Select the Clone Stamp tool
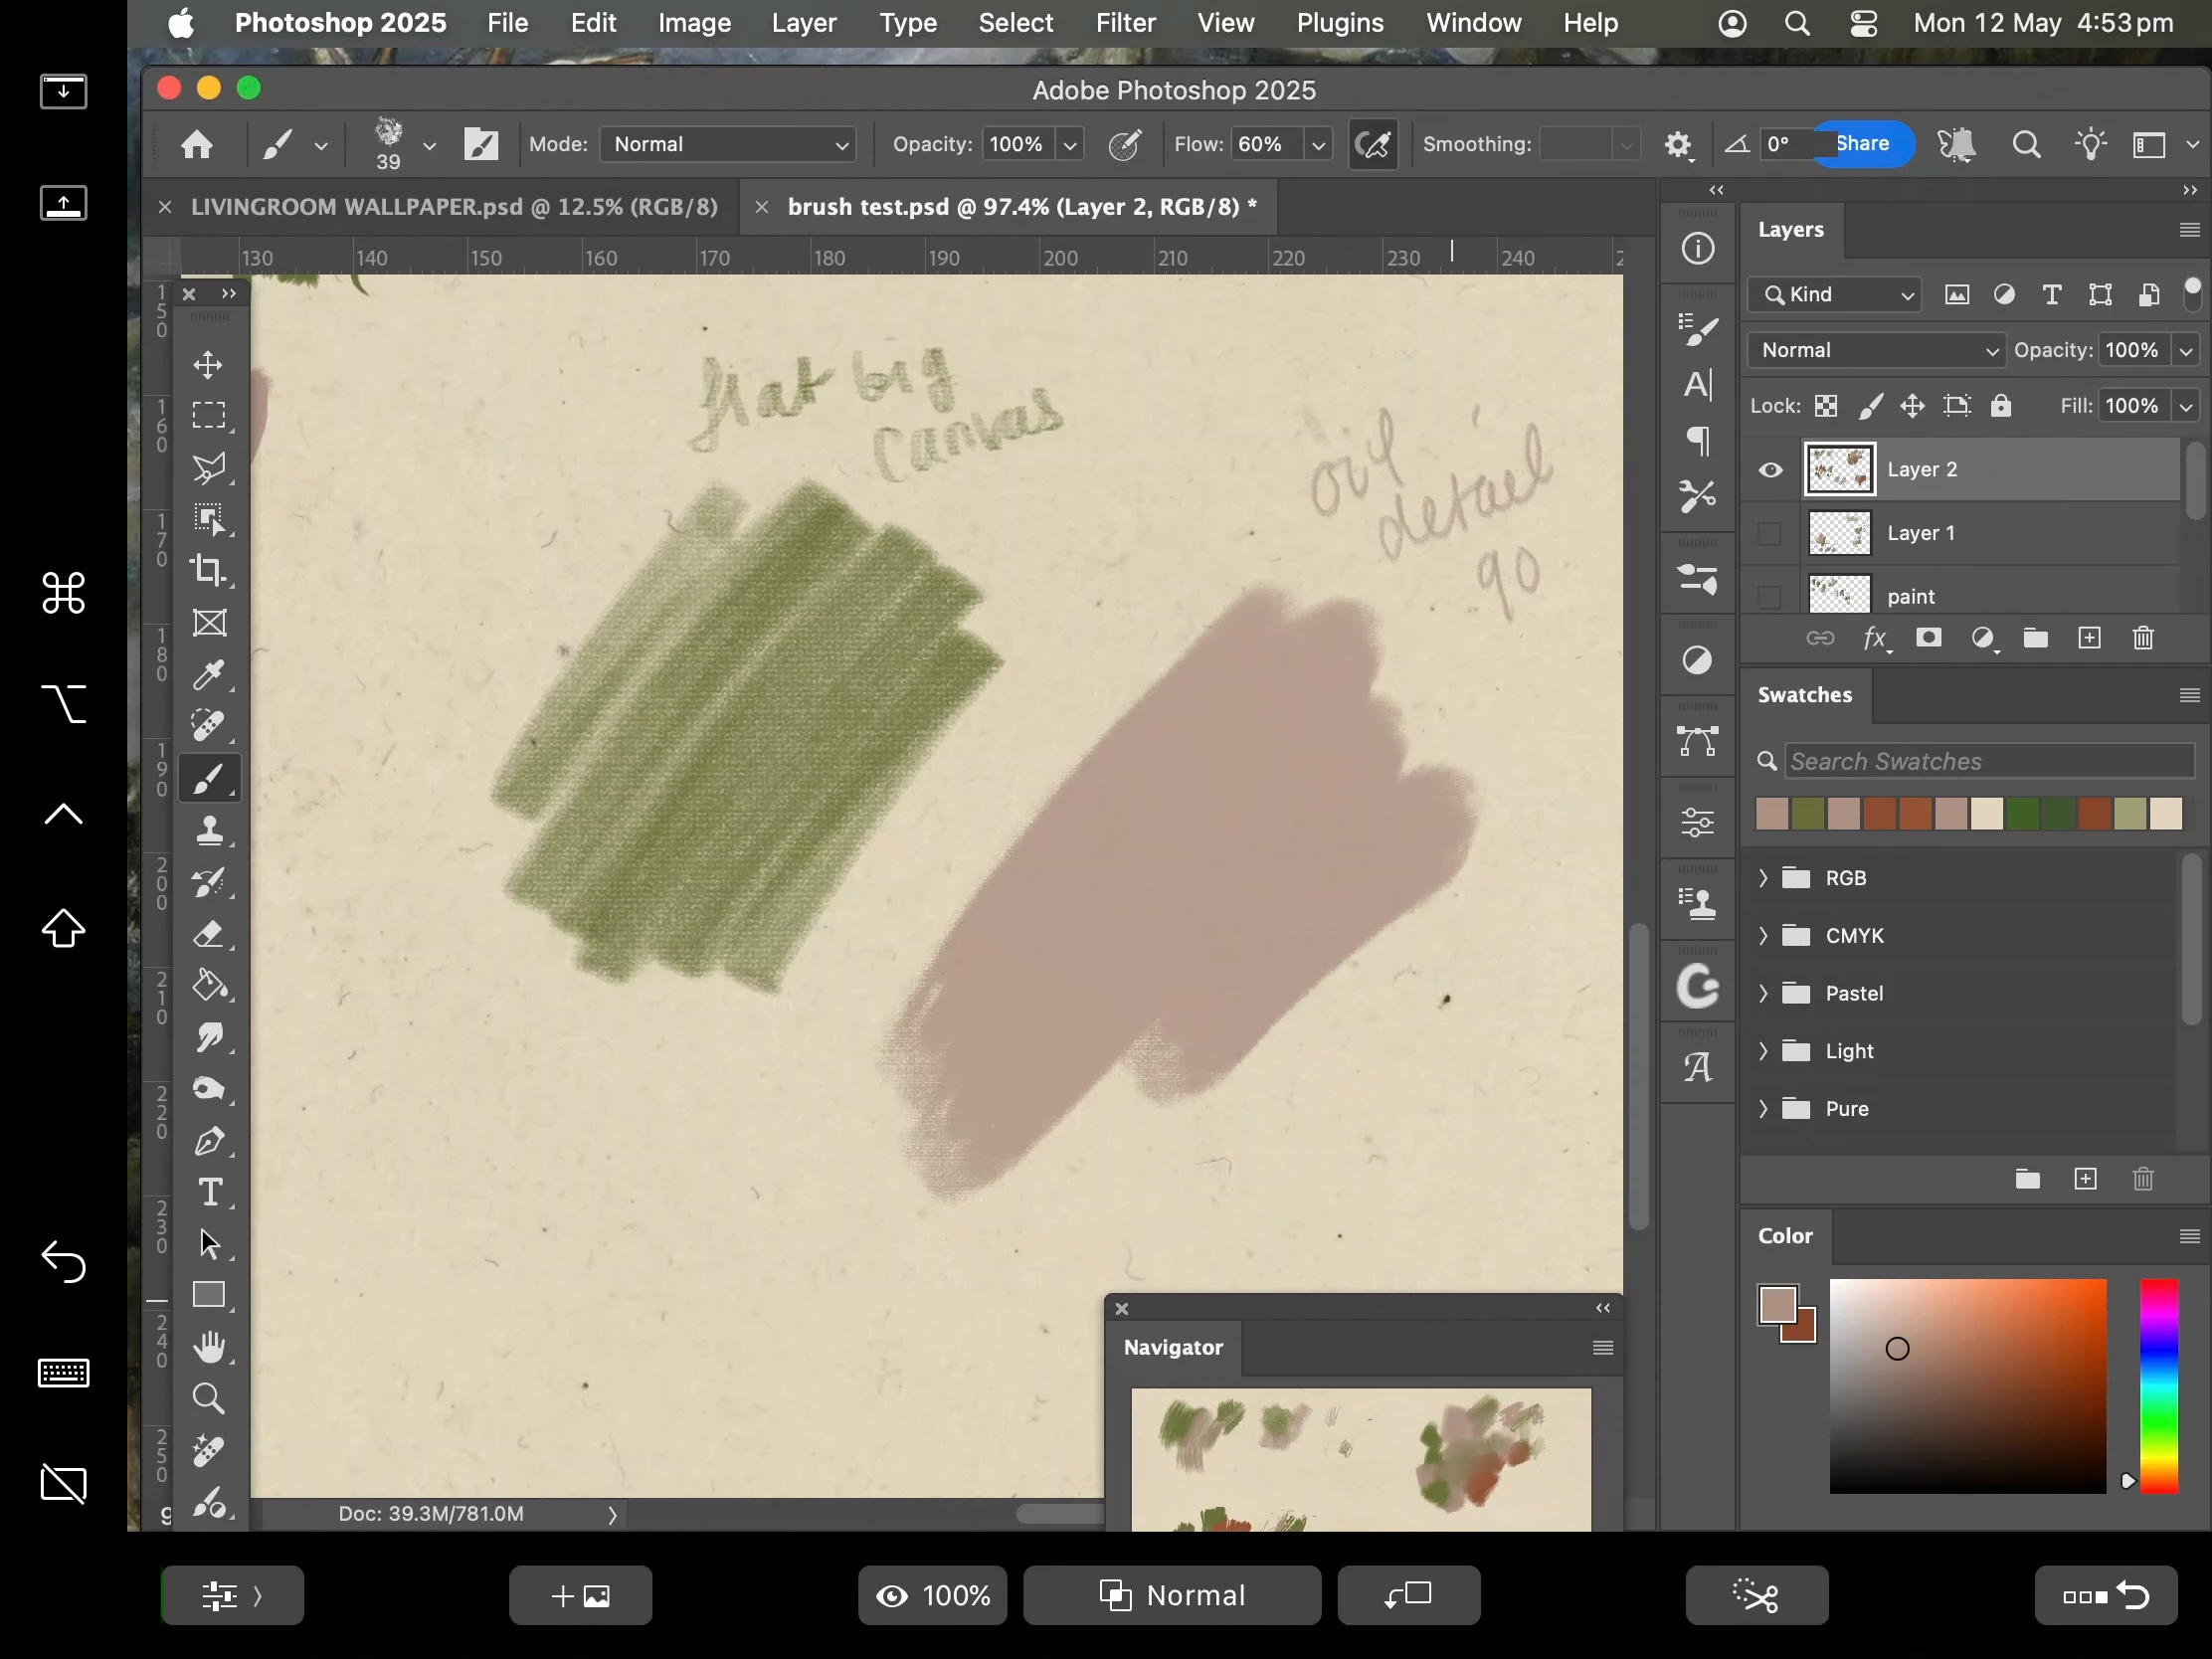 [x=208, y=830]
